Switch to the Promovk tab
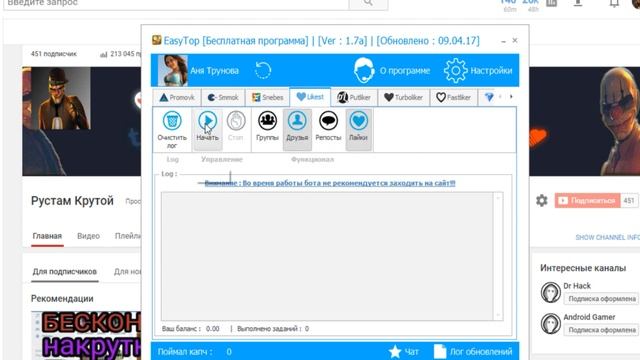Screen dimensions: 640x360 tap(177, 98)
